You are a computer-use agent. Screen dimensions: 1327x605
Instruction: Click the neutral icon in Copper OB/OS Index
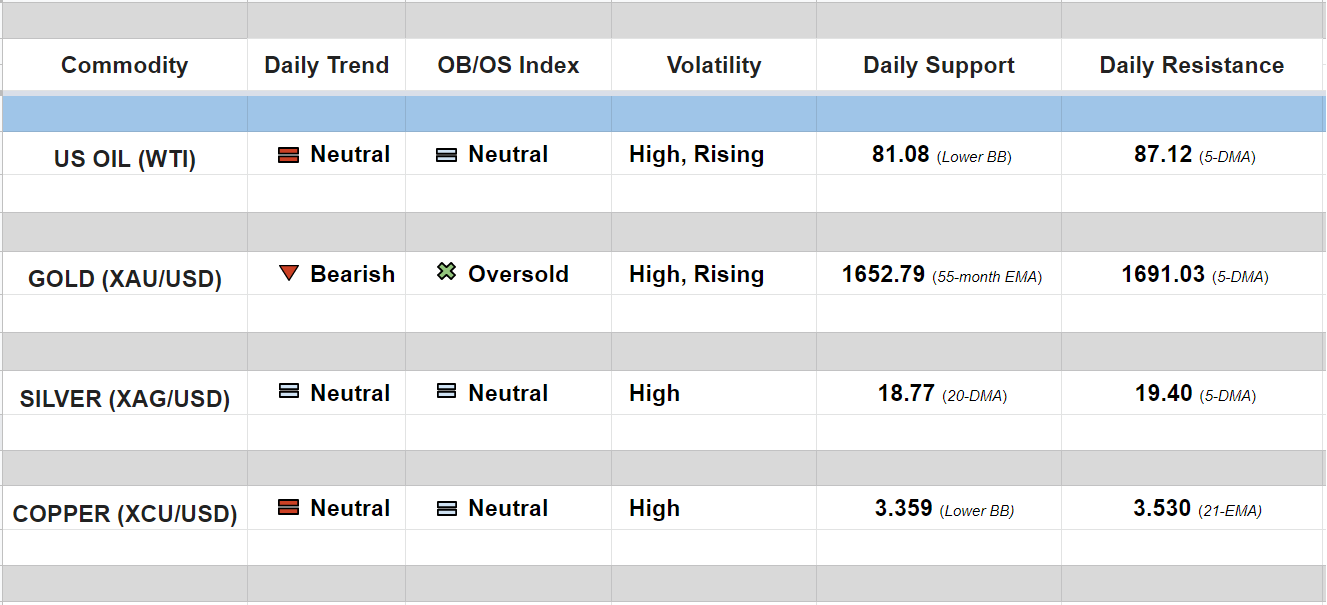(447, 508)
